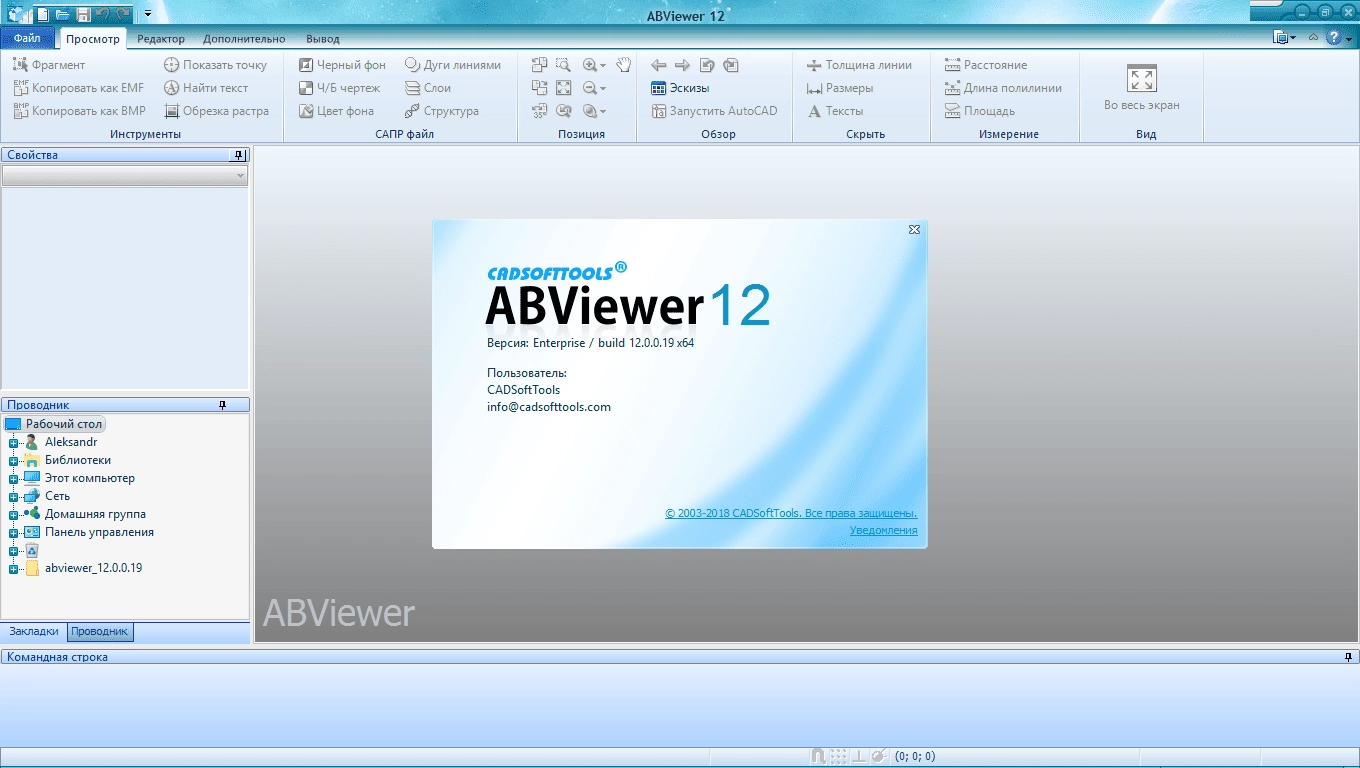Open the Закладки panel tab
The width and height of the screenshot is (1360, 768).
(34, 632)
